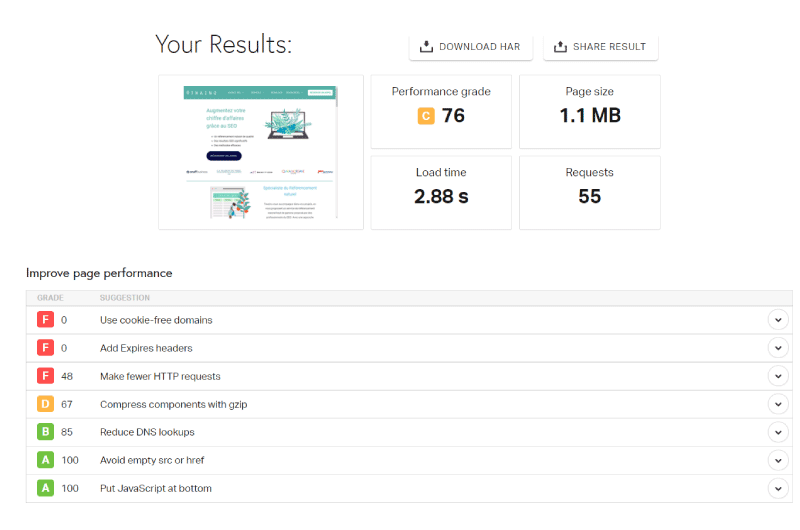
Task: Expand the Use cookie-free domains suggestion
Action: (778, 320)
